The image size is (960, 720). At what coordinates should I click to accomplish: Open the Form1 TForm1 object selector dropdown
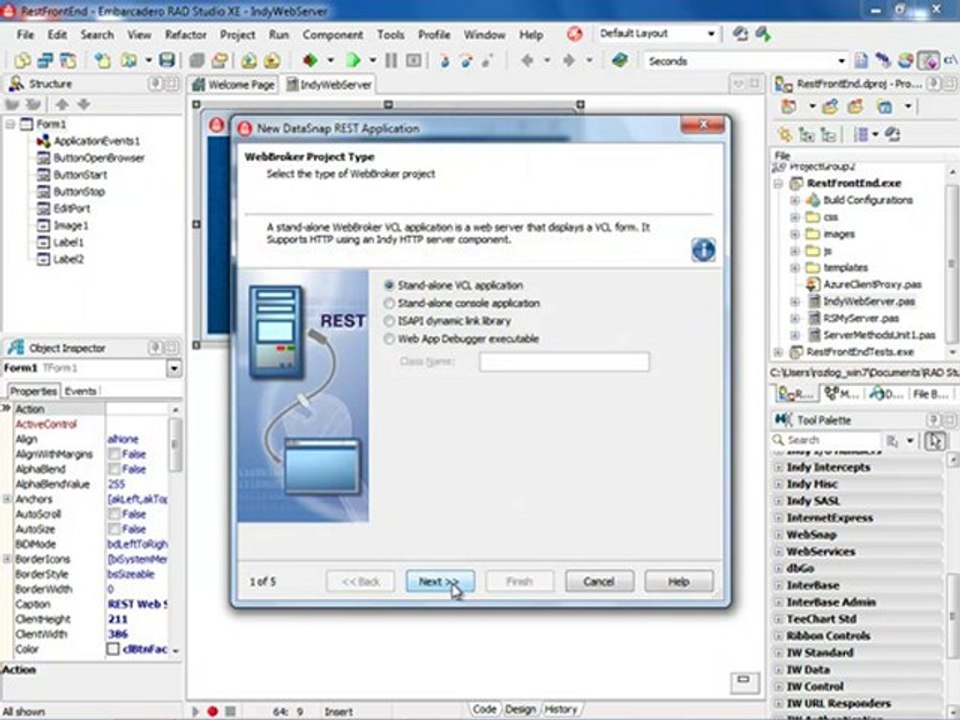click(174, 368)
